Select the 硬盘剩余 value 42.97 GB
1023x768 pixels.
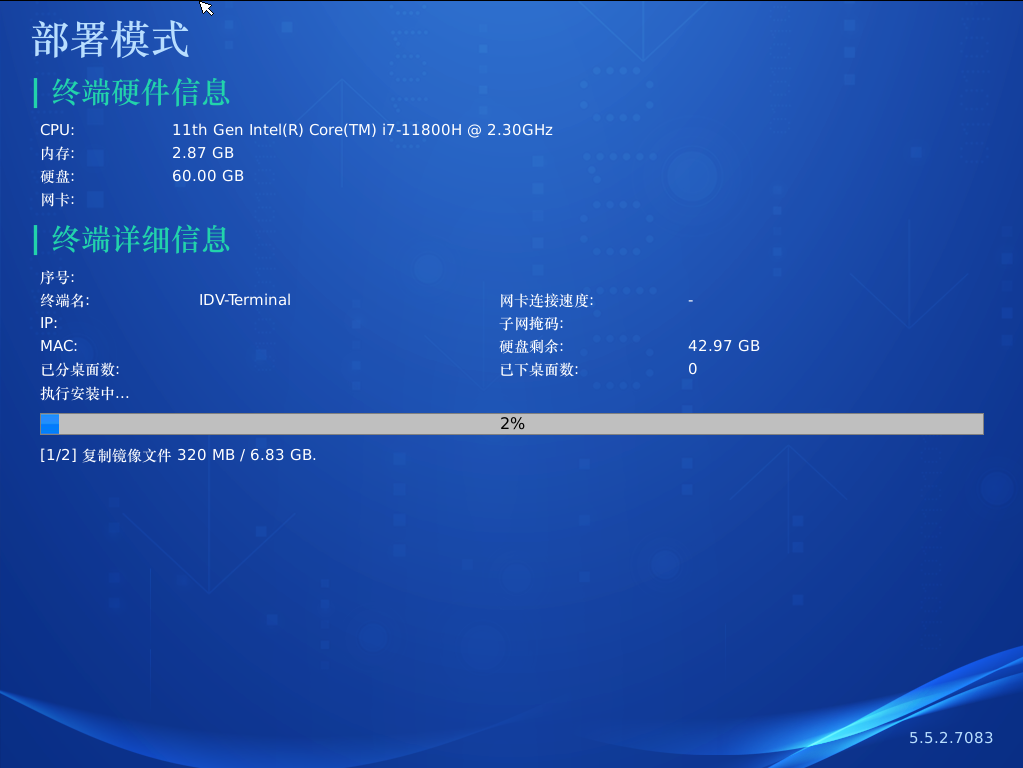coord(724,346)
